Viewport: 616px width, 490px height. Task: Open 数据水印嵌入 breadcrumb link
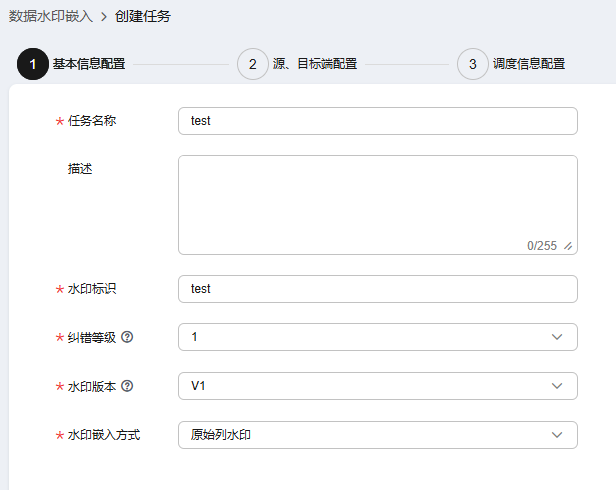tap(51, 17)
